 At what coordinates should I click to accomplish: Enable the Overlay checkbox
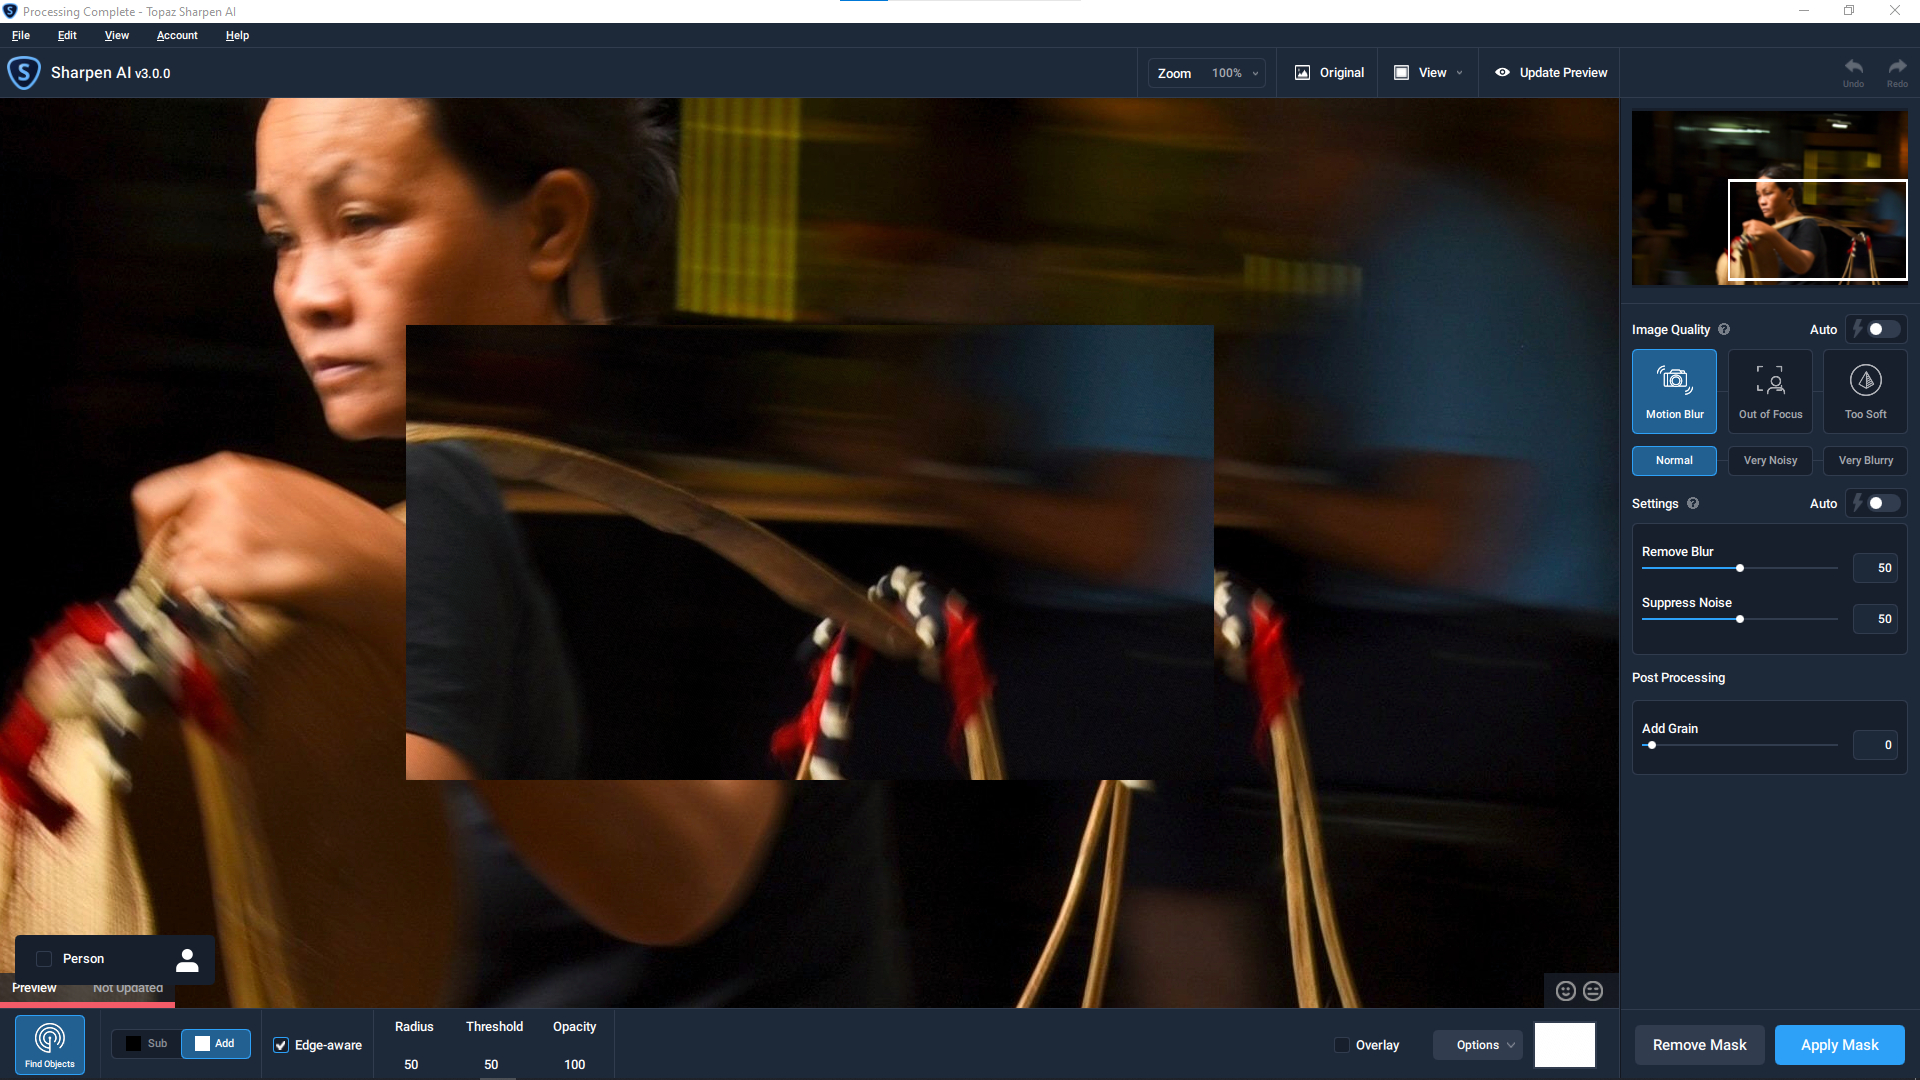tap(1342, 1045)
